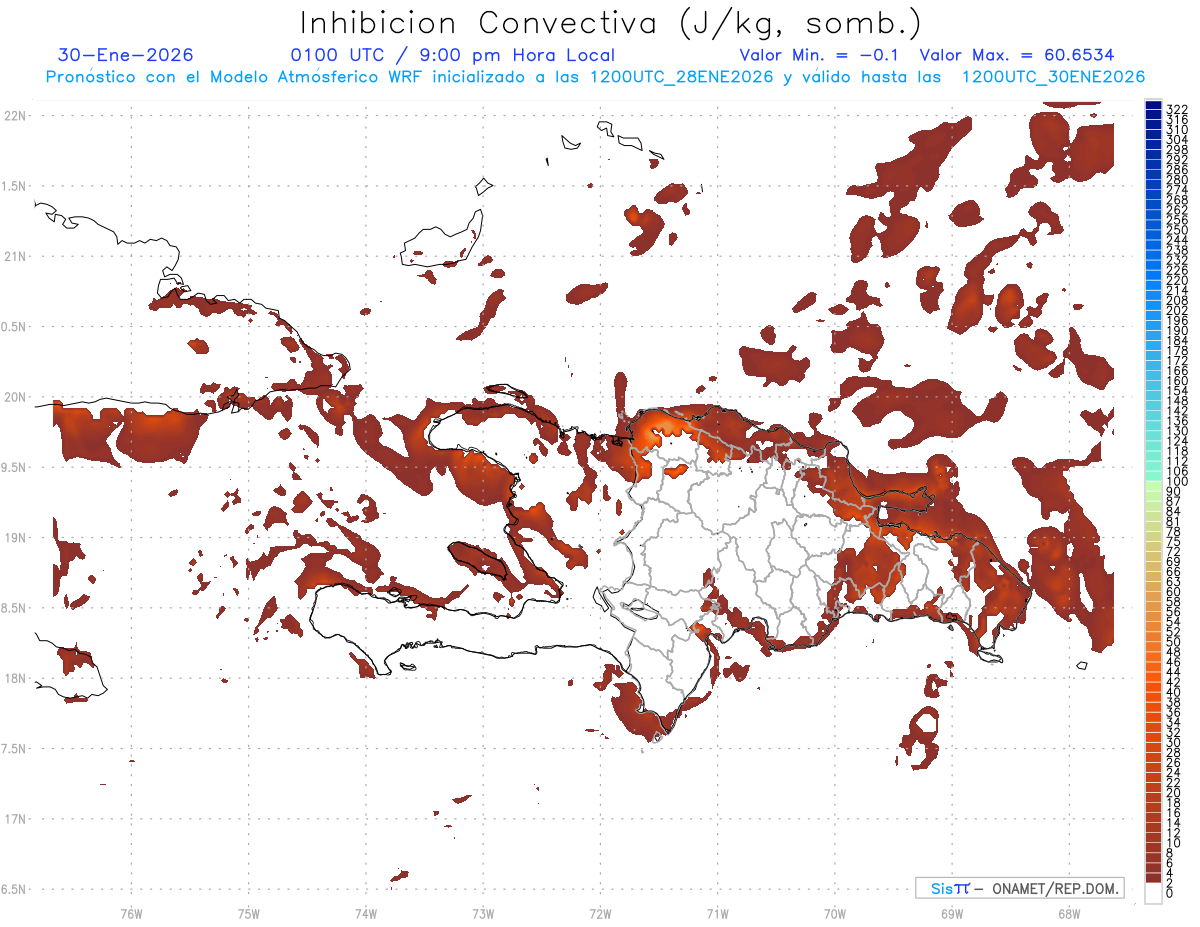
Task: Click the '72W' longitude label
Action: coord(600,913)
